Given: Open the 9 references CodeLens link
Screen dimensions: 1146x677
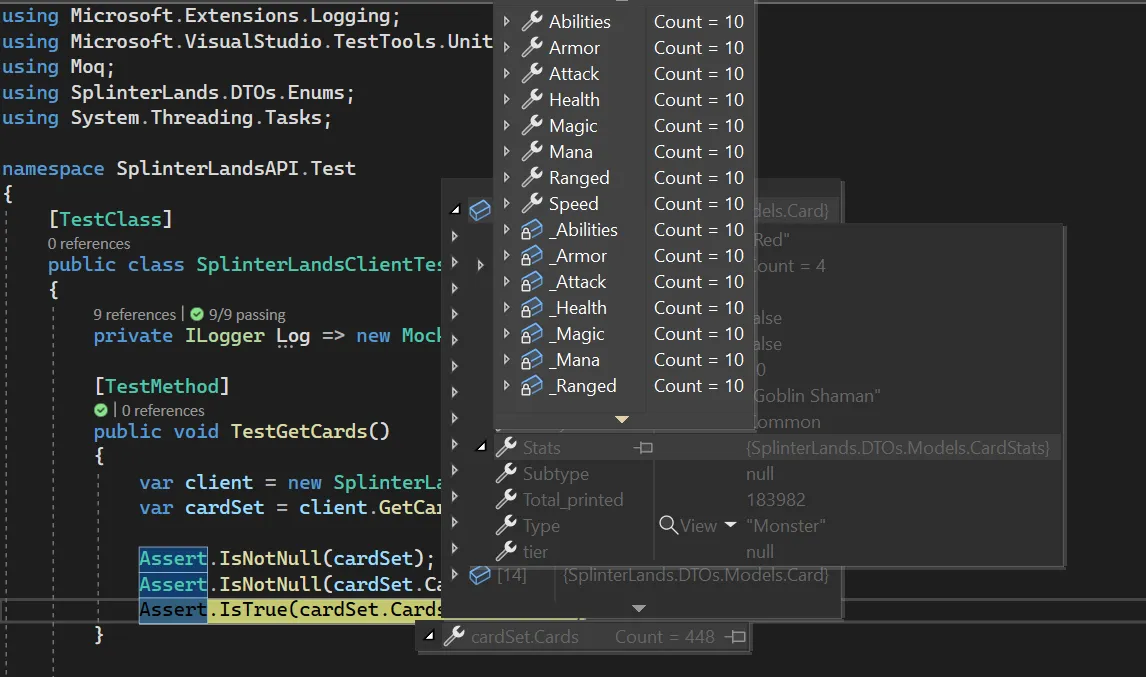Looking at the screenshot, I should pyautogui.click(x=134, y=314).
